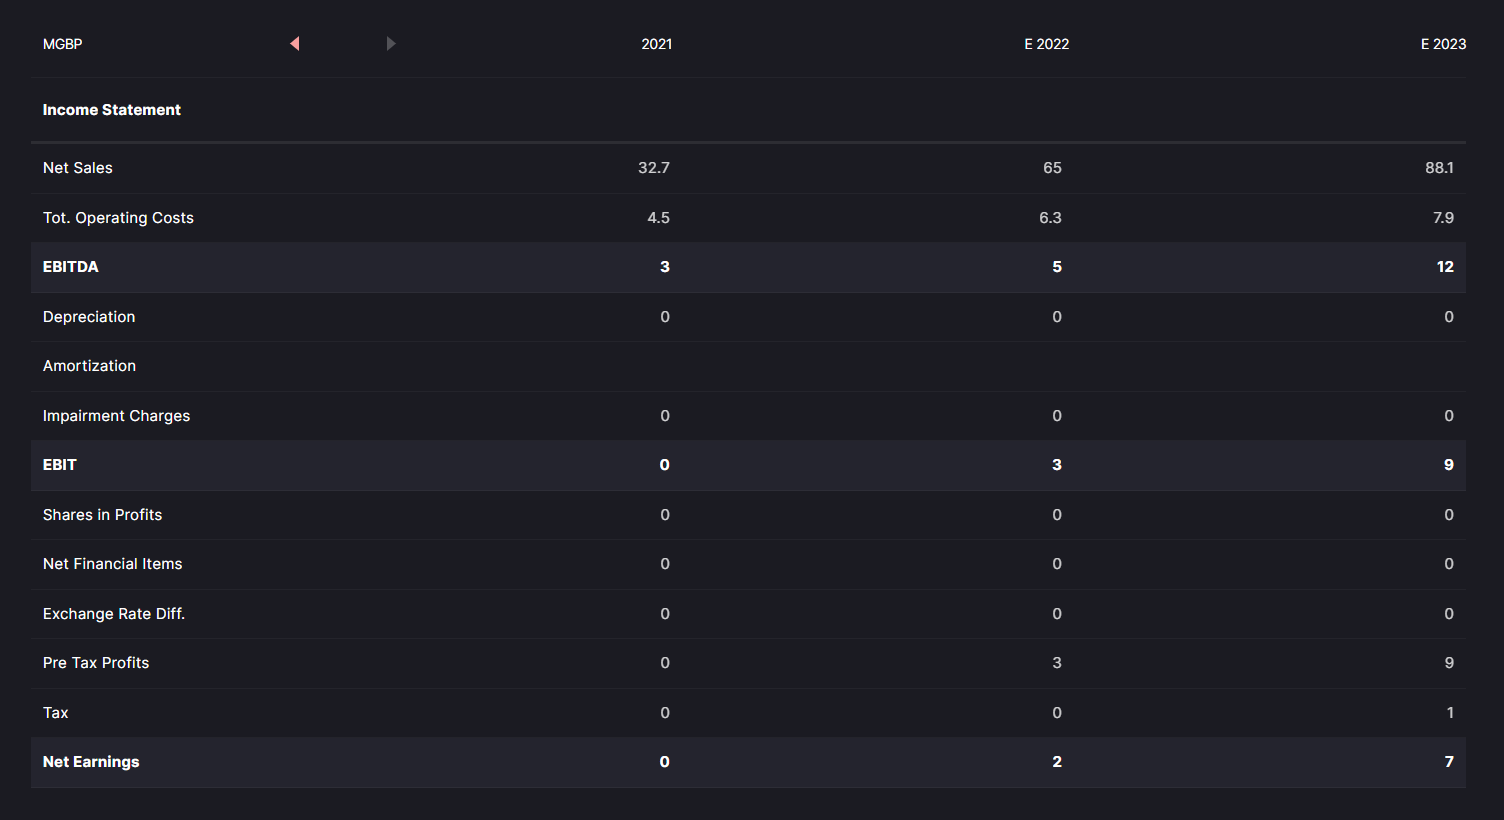Click the Income Statement section heading
The width and height of the screenshot is (1504, 820).
[x=112, y=110]
